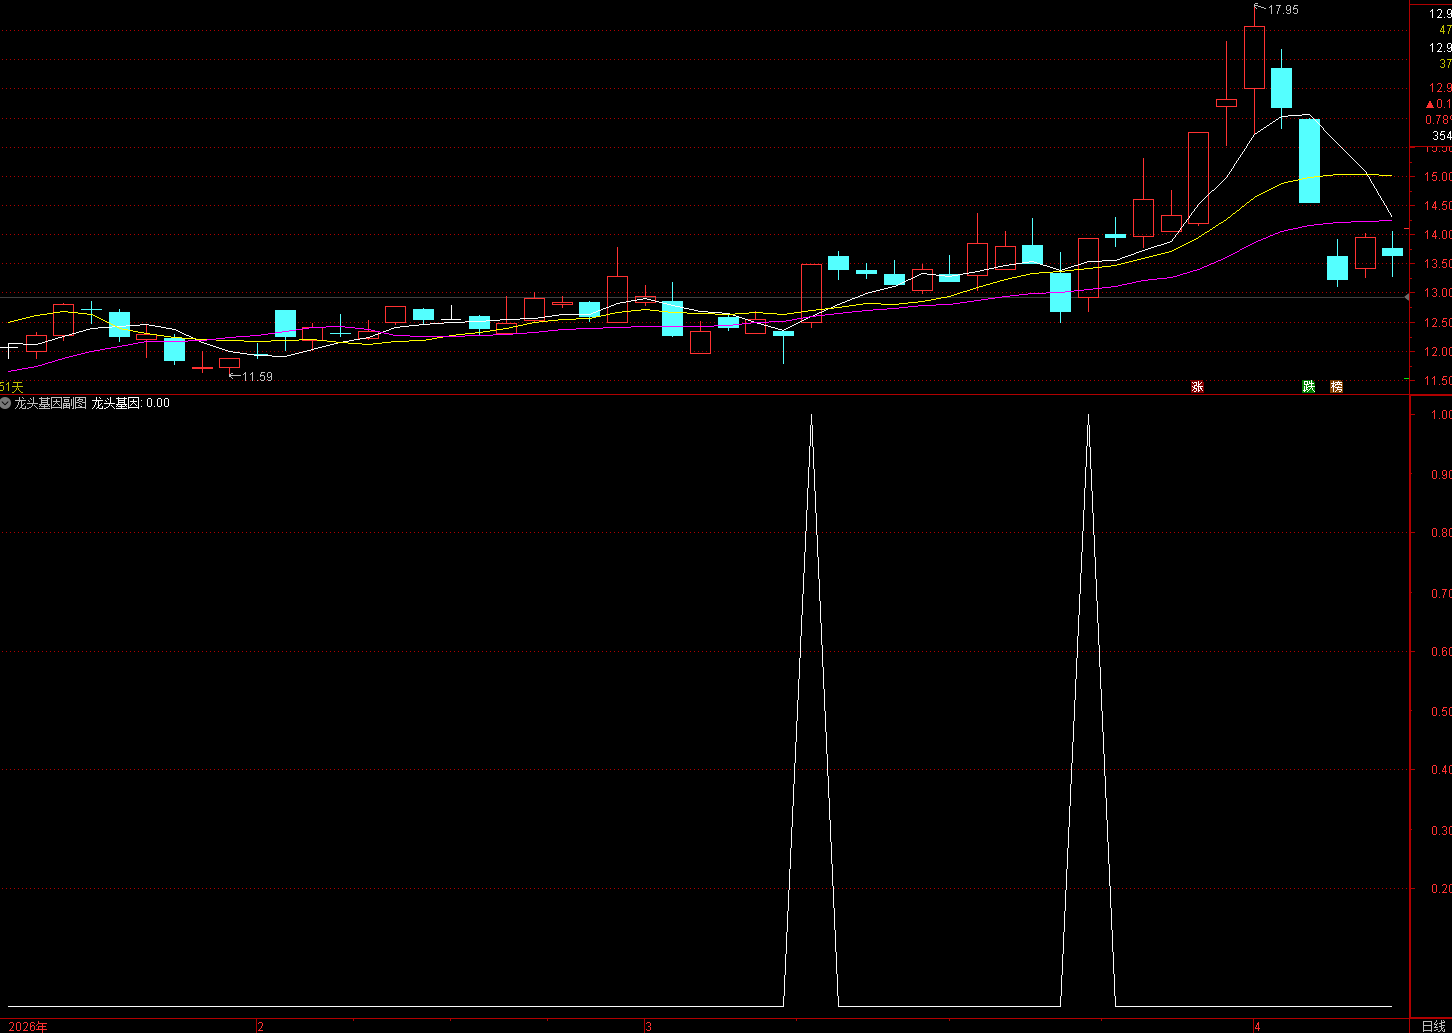Click the 12.00 price axis label
1452x1033 pixels.
coord(1438,352)
